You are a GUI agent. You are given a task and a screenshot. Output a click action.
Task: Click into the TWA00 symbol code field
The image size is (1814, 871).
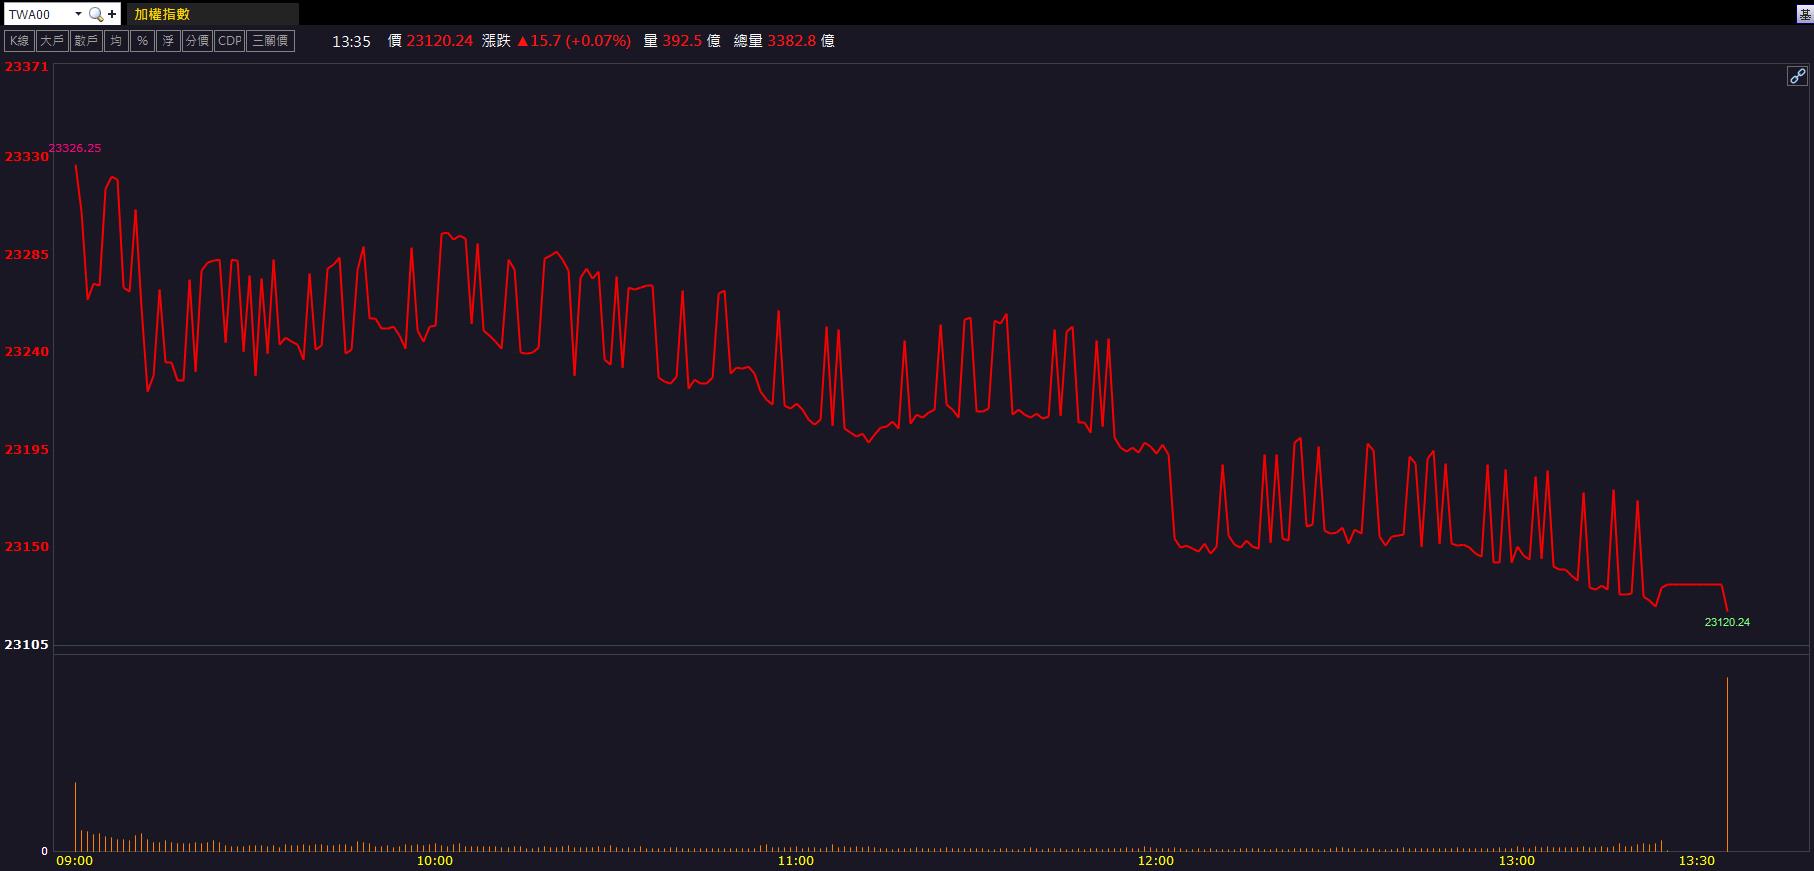[38, 14]
